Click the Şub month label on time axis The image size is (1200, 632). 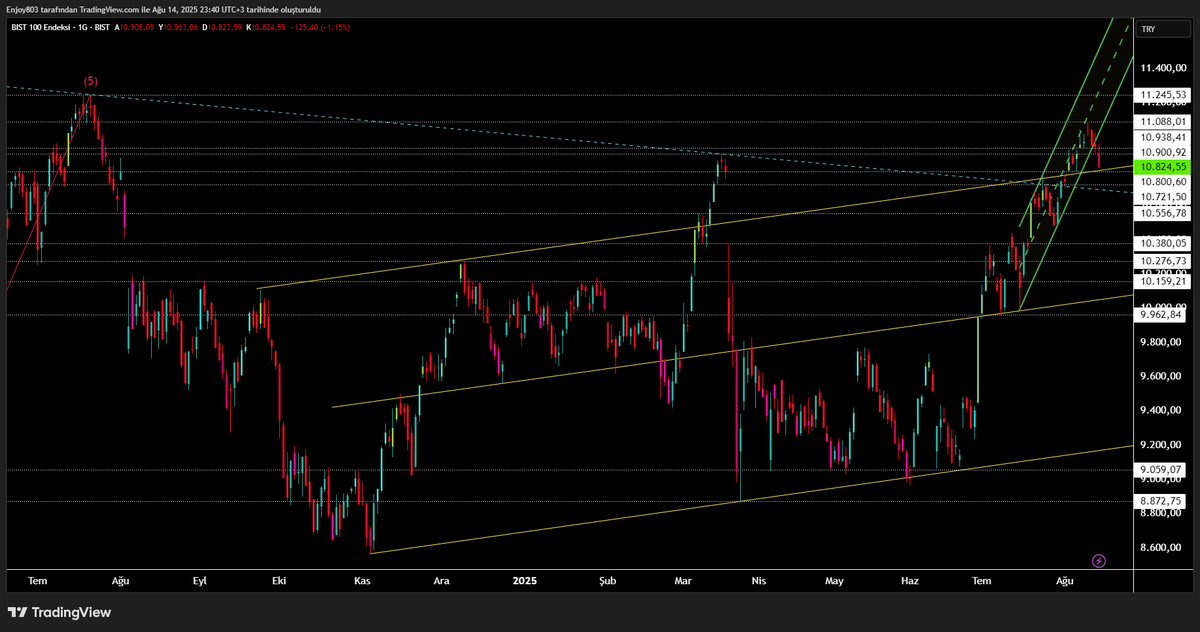pos(608,580)
